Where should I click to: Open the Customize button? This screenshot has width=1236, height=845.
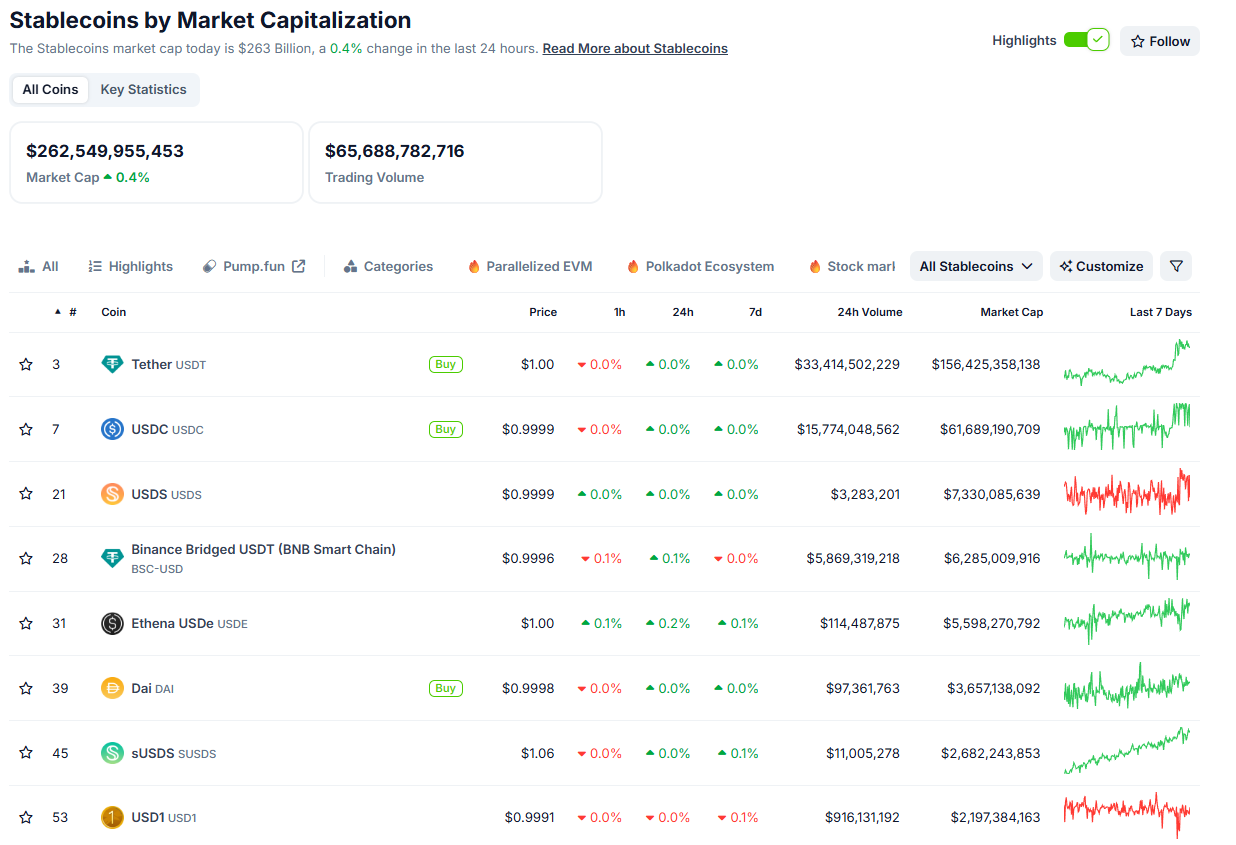click(1101, 266)
